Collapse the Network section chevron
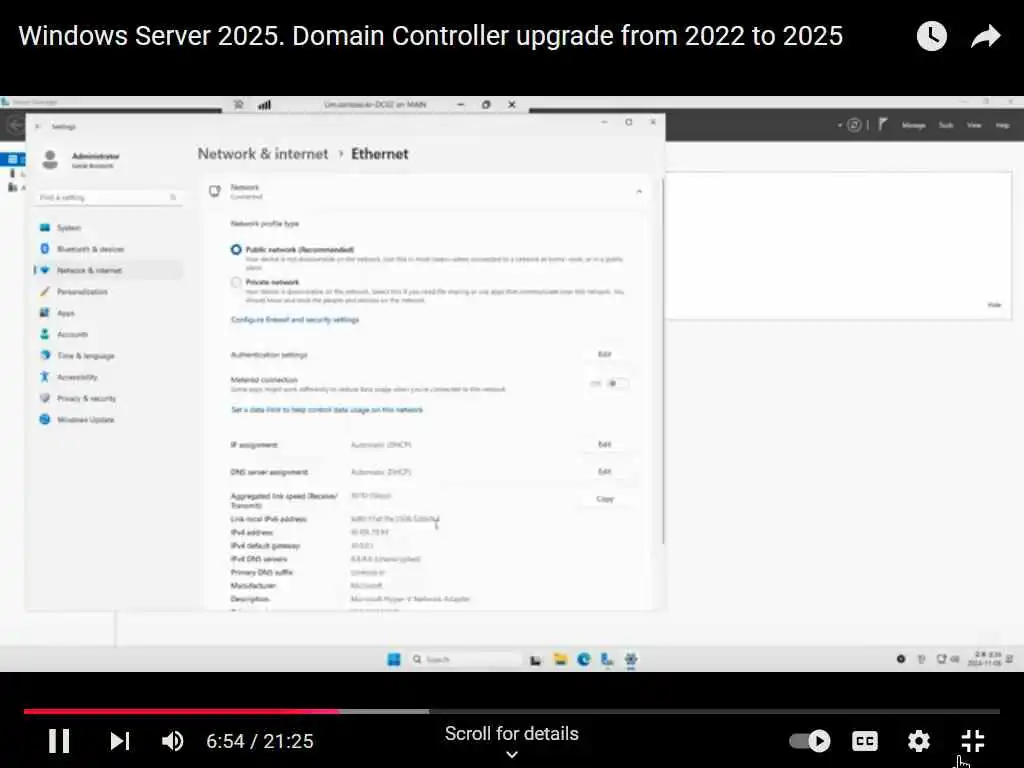The image size is (1024, 768). (x=639, y=191)
